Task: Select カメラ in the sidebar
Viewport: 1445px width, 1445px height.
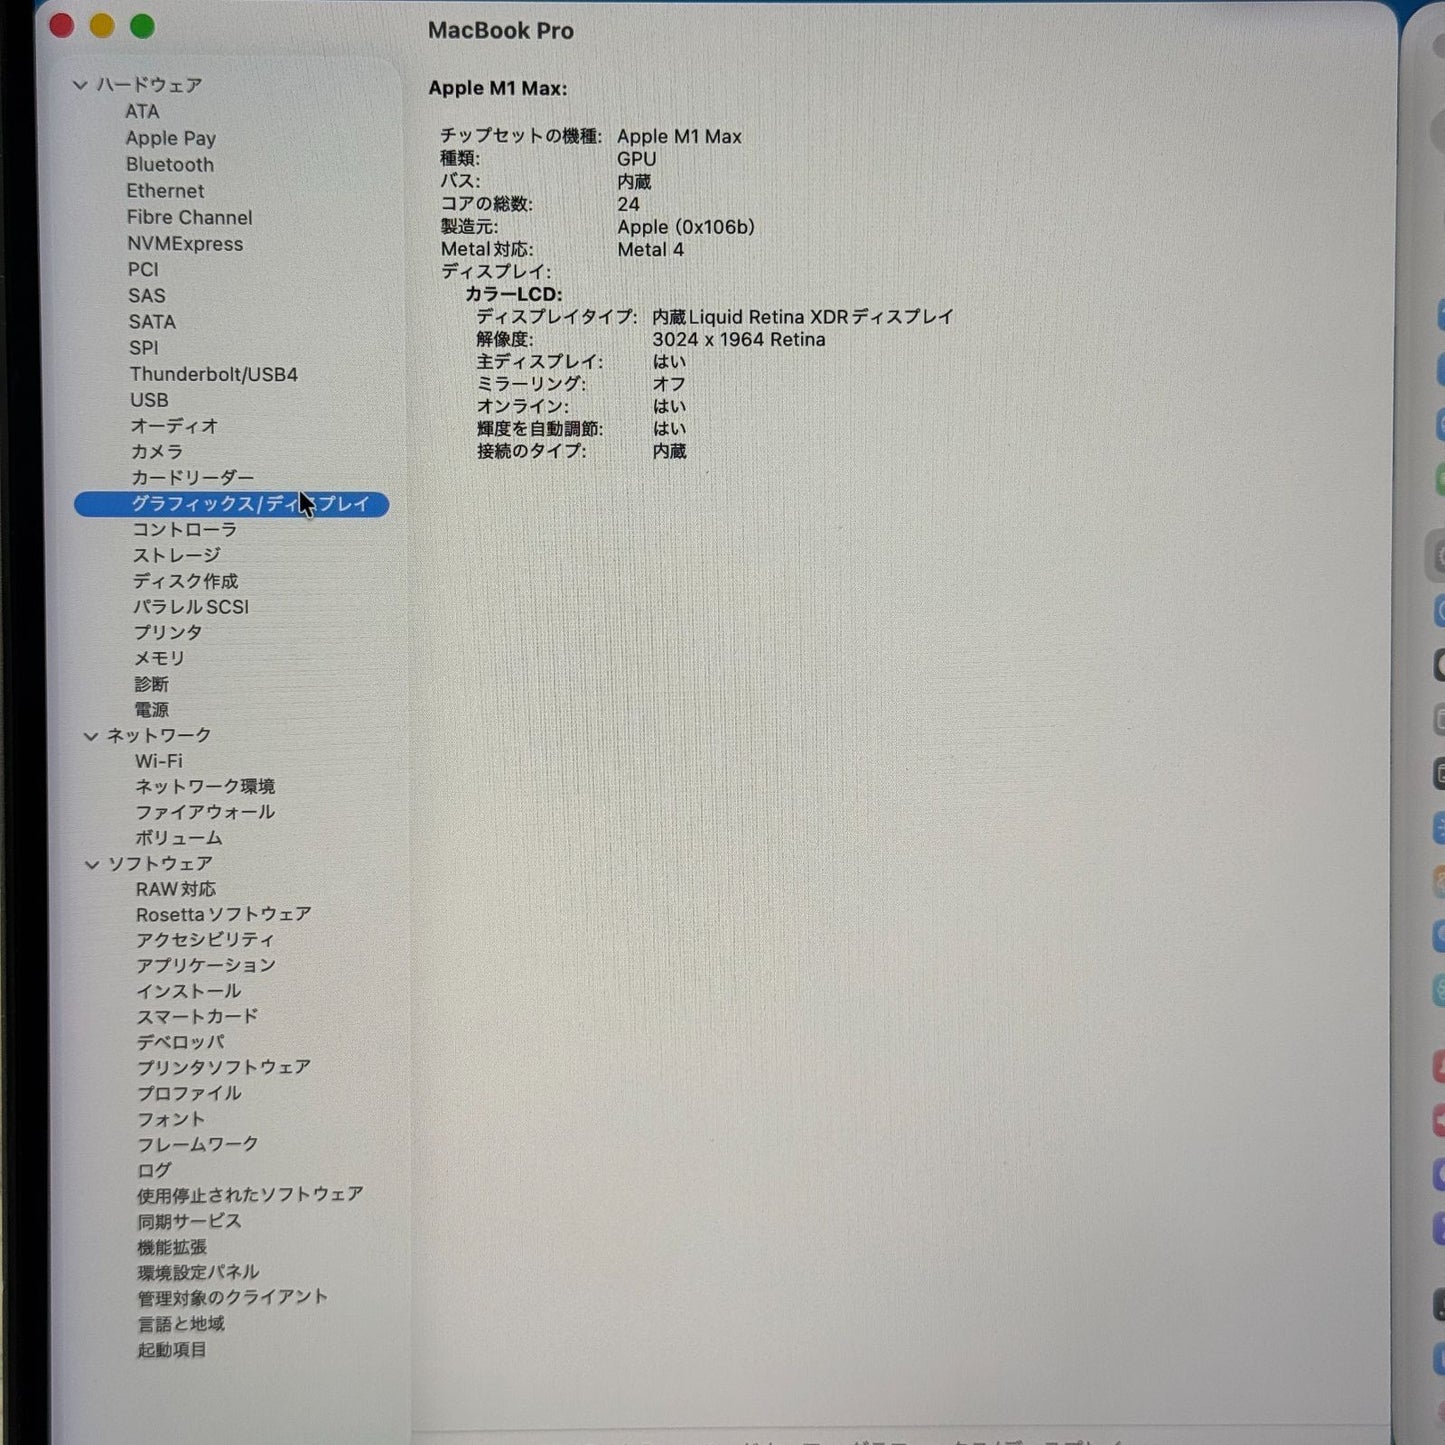Action: click(157, 452)
